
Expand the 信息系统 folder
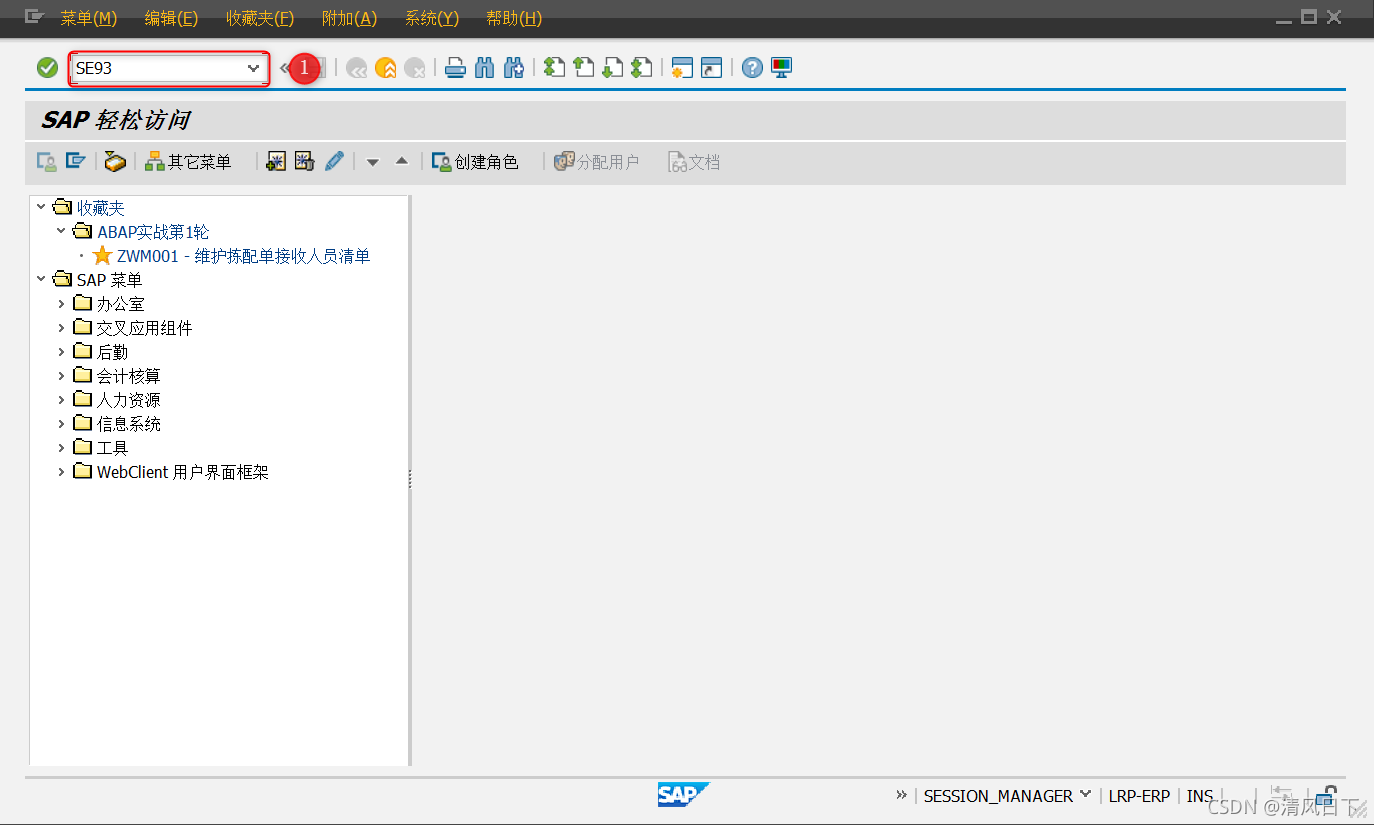(x=61, y=423)
